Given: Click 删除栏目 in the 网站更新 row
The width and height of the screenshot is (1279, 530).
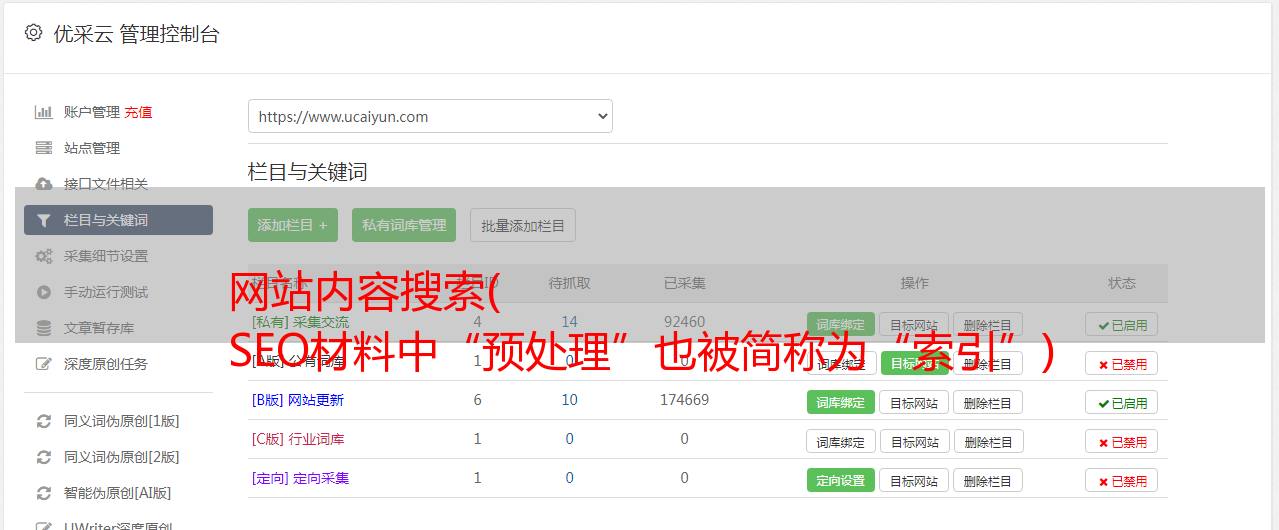Looking at the screenshot, I should point(988,402).
